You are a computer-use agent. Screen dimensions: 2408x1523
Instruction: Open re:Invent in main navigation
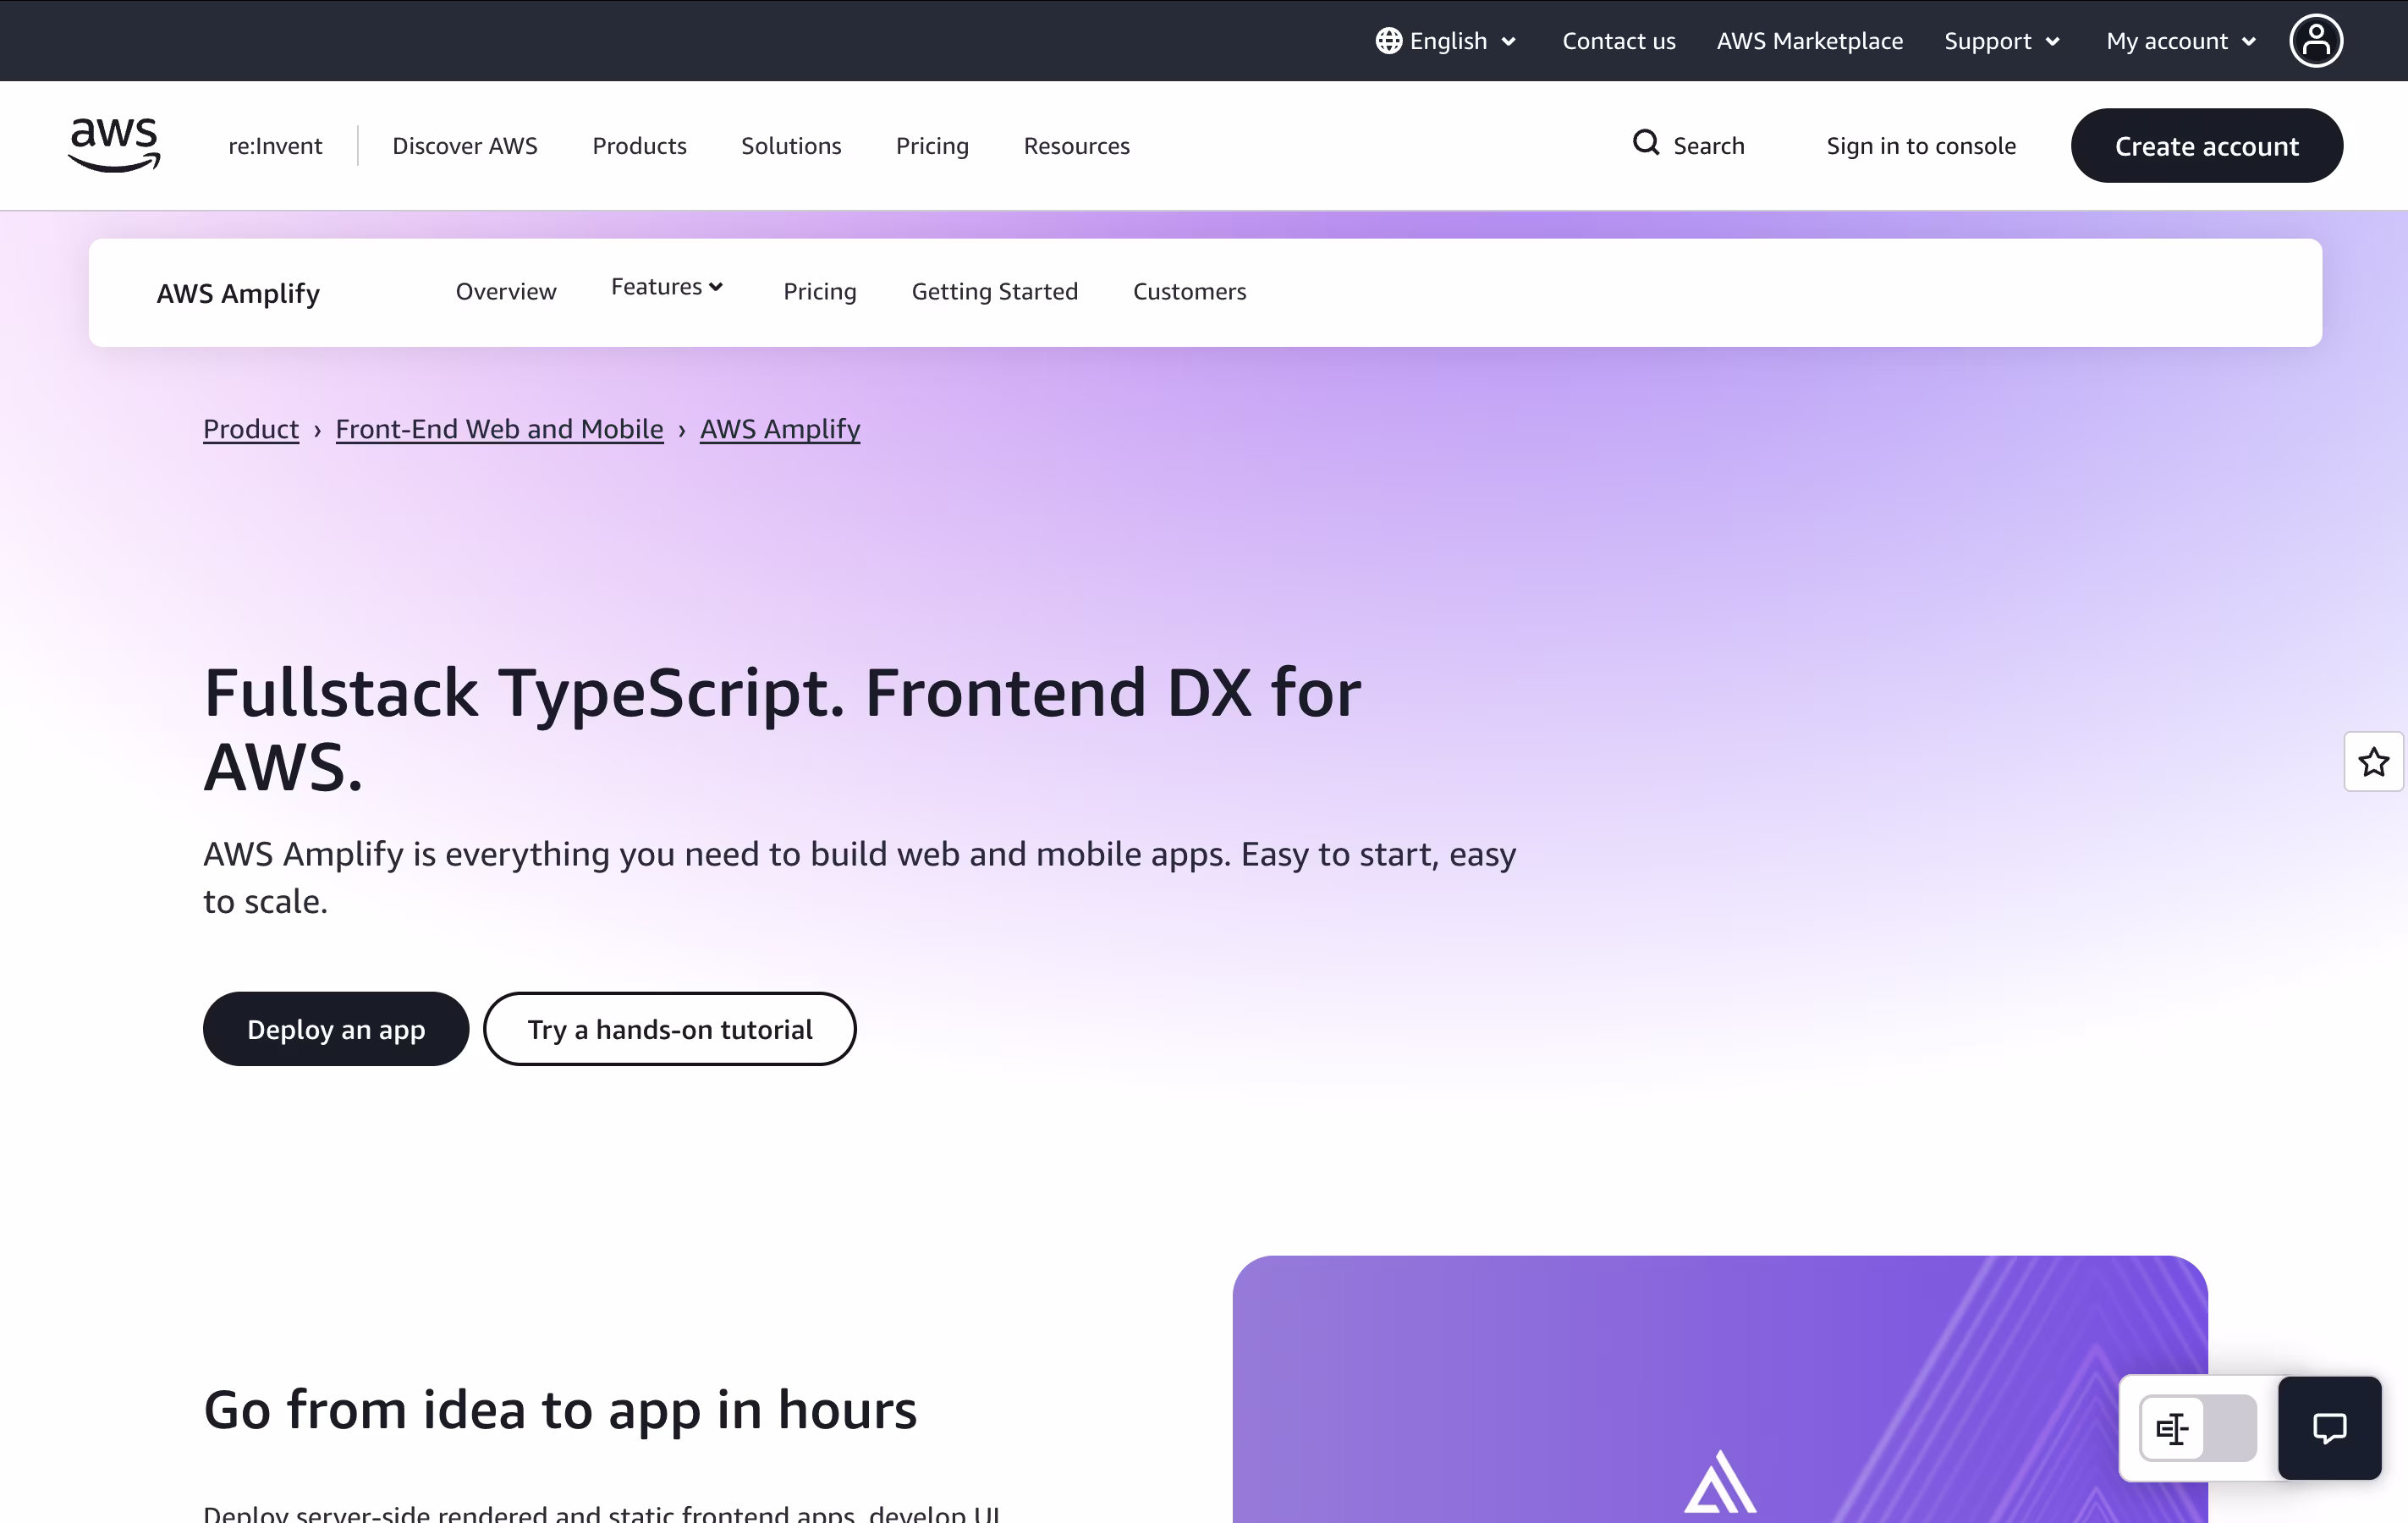click(x=275, y=146)
